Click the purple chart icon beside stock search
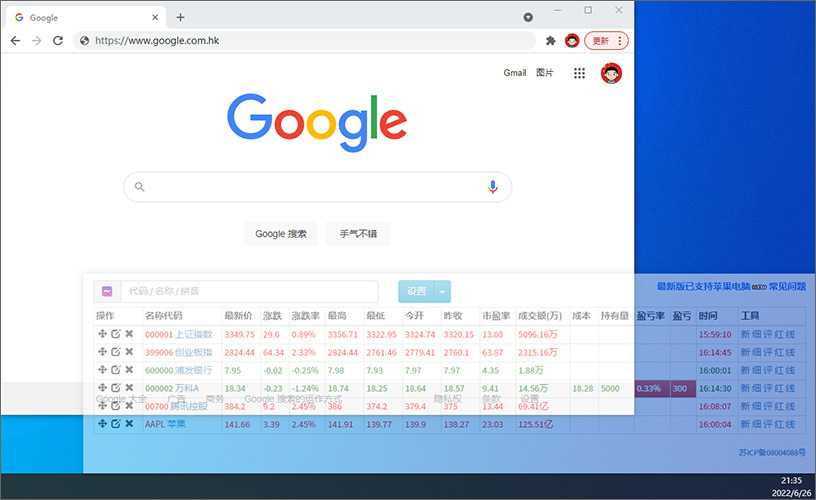 (107, 291)
